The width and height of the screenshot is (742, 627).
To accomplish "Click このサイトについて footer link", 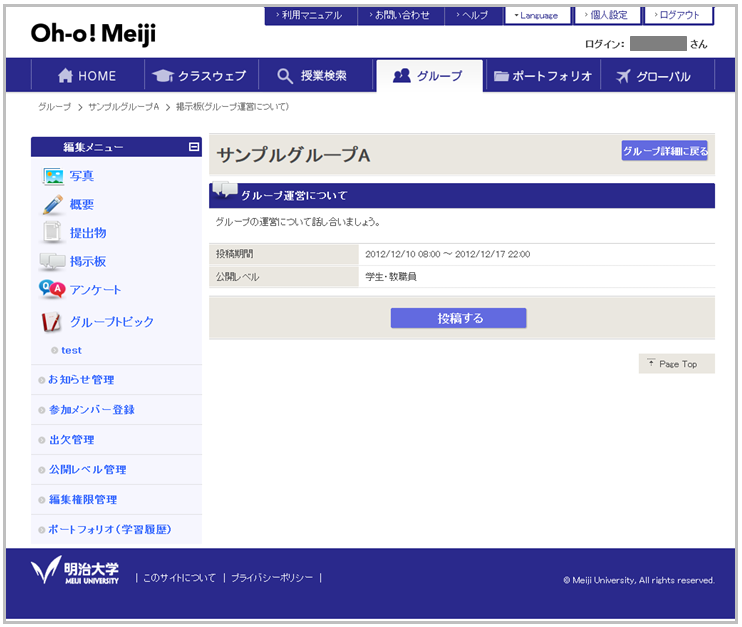I will (x=179, y=578).
